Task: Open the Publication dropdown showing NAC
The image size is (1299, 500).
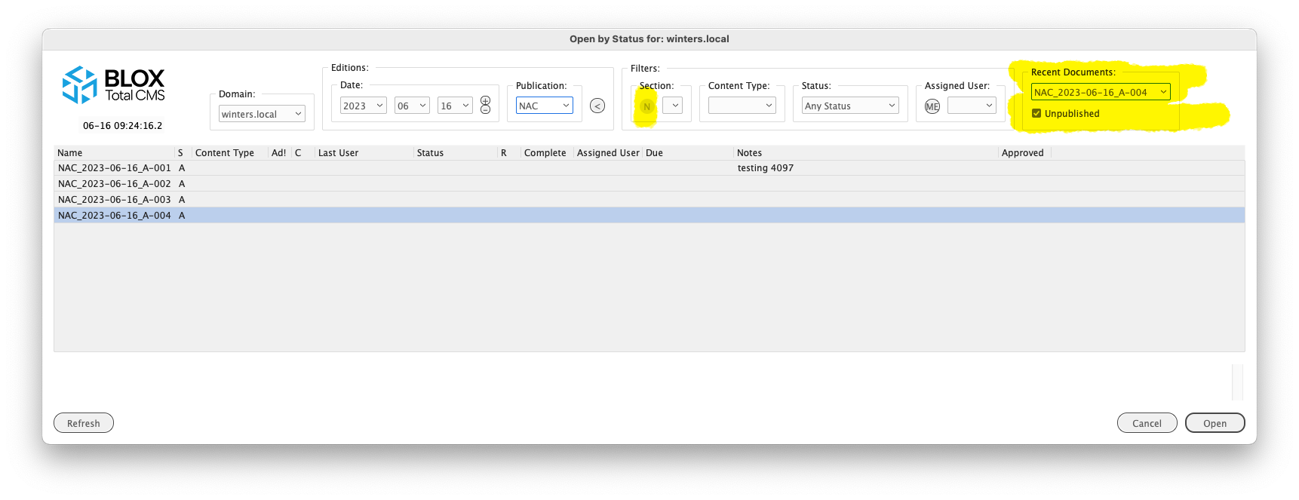Action: click(x=544, y=106)
